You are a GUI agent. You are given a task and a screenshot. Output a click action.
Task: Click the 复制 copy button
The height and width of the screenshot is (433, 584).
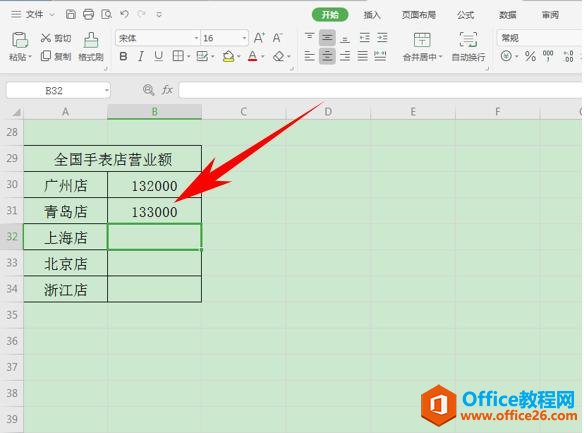[x=56, y=57]
